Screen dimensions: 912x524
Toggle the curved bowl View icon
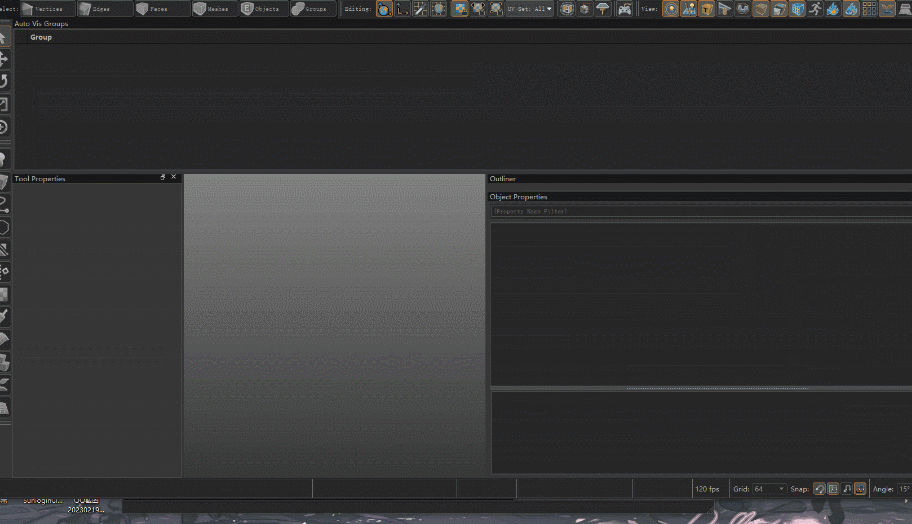click(x=743, y=9)
